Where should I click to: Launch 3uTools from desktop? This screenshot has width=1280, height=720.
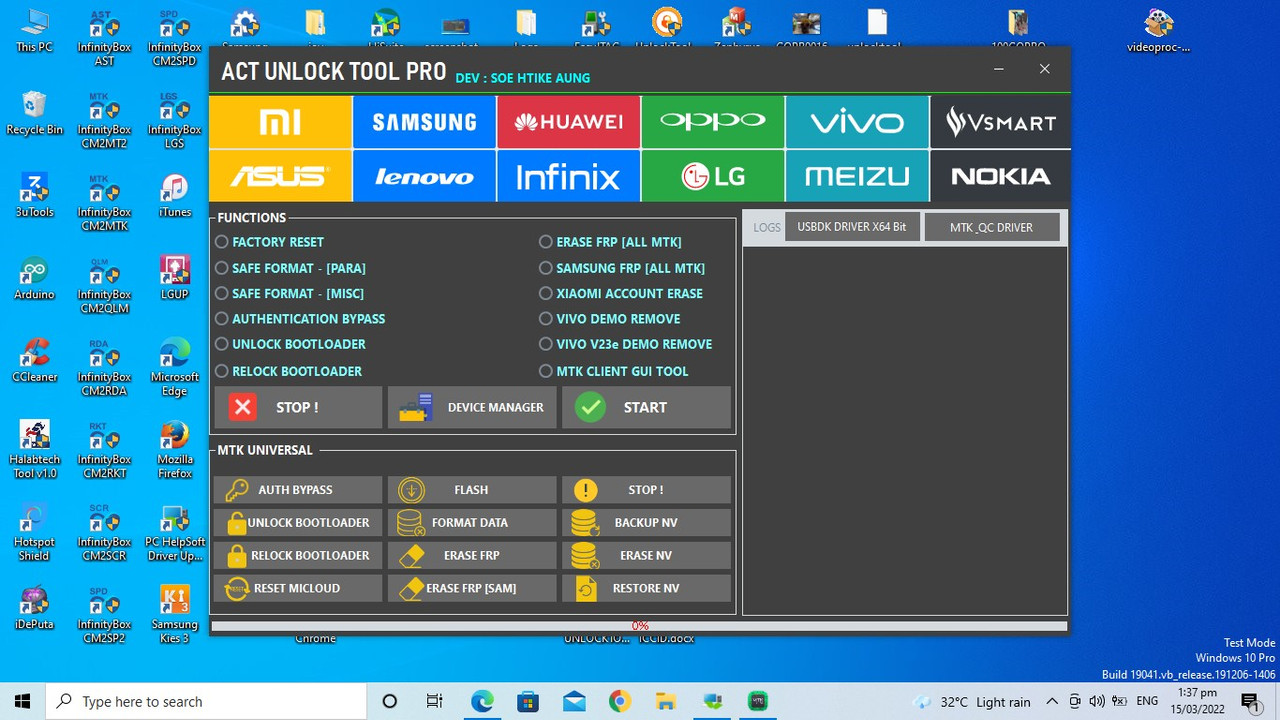tap(34, 196)
